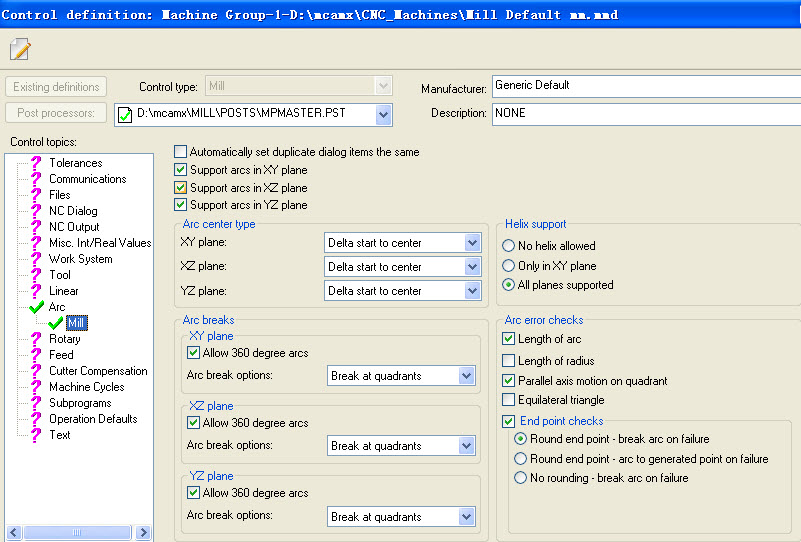
Task: Open YZ plane Arc break options dropdown
Action: [466, 517]
